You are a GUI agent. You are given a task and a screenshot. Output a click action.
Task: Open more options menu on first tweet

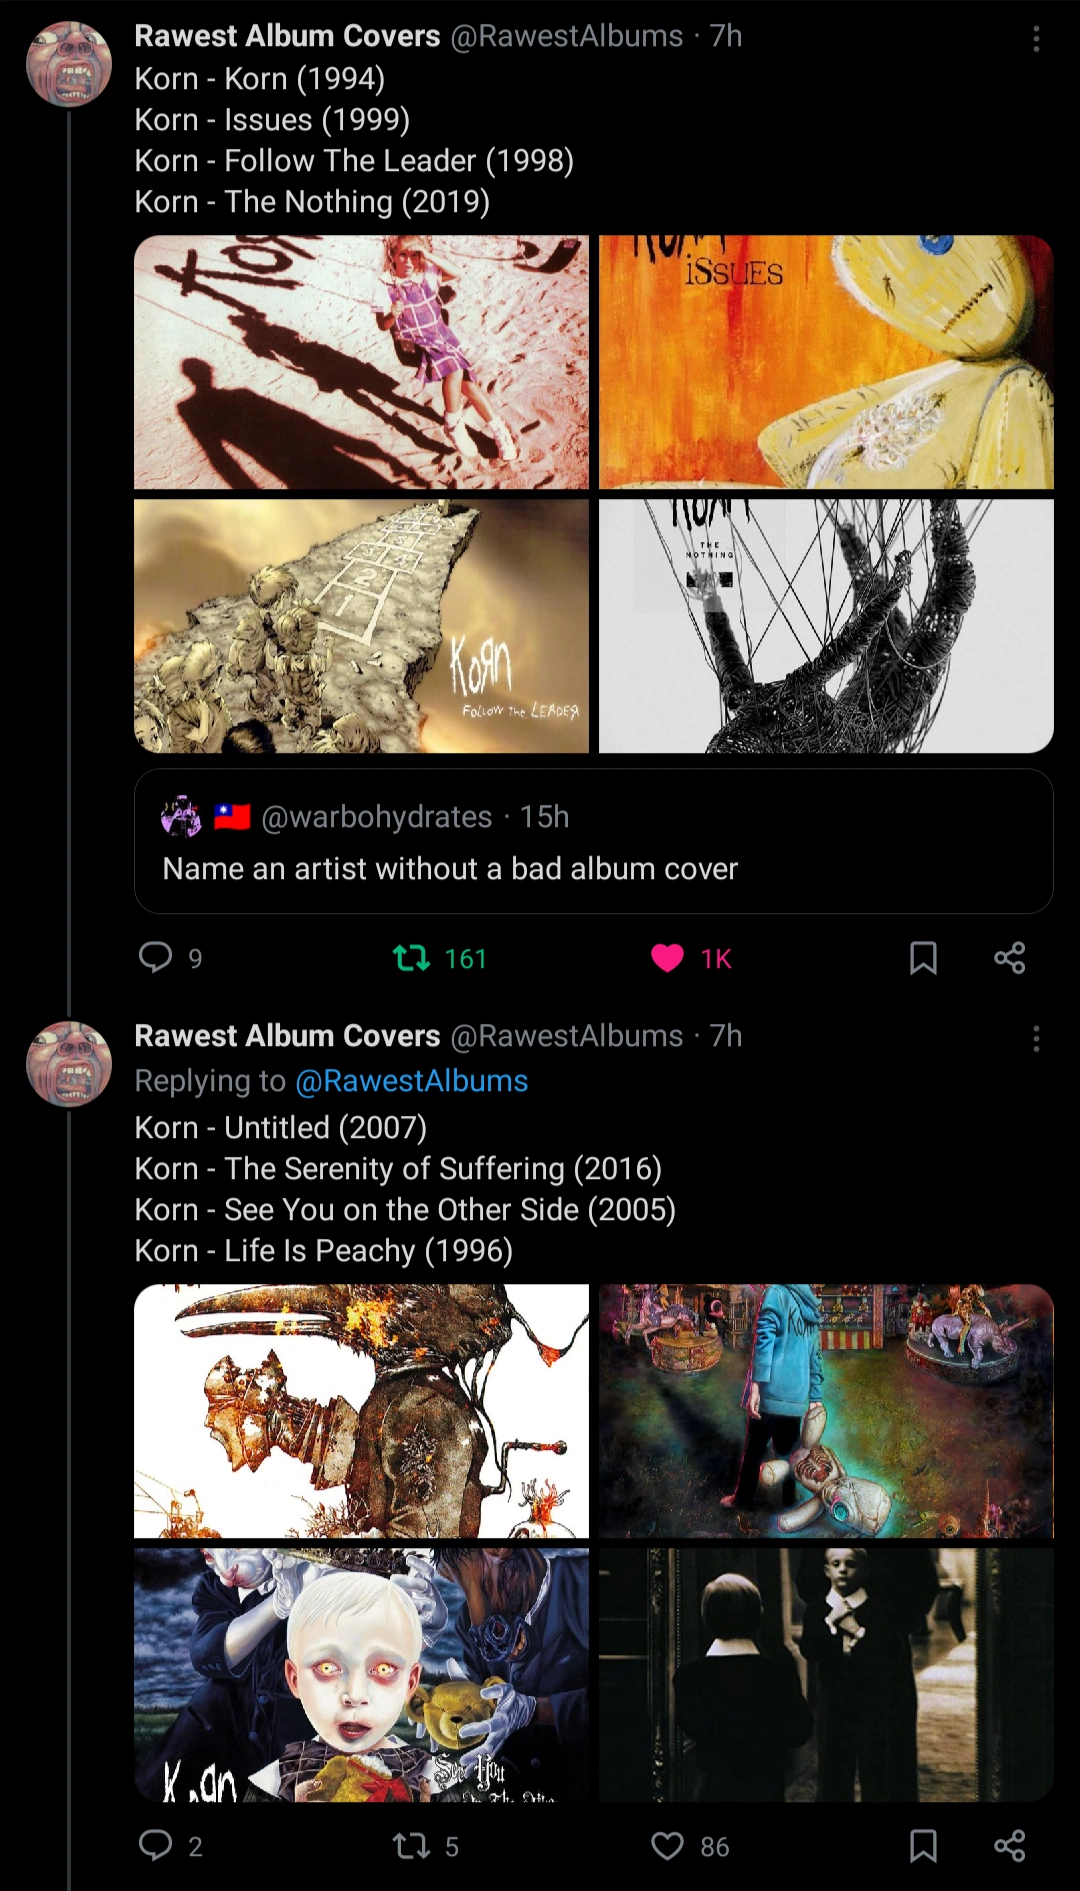[1036, 39]
